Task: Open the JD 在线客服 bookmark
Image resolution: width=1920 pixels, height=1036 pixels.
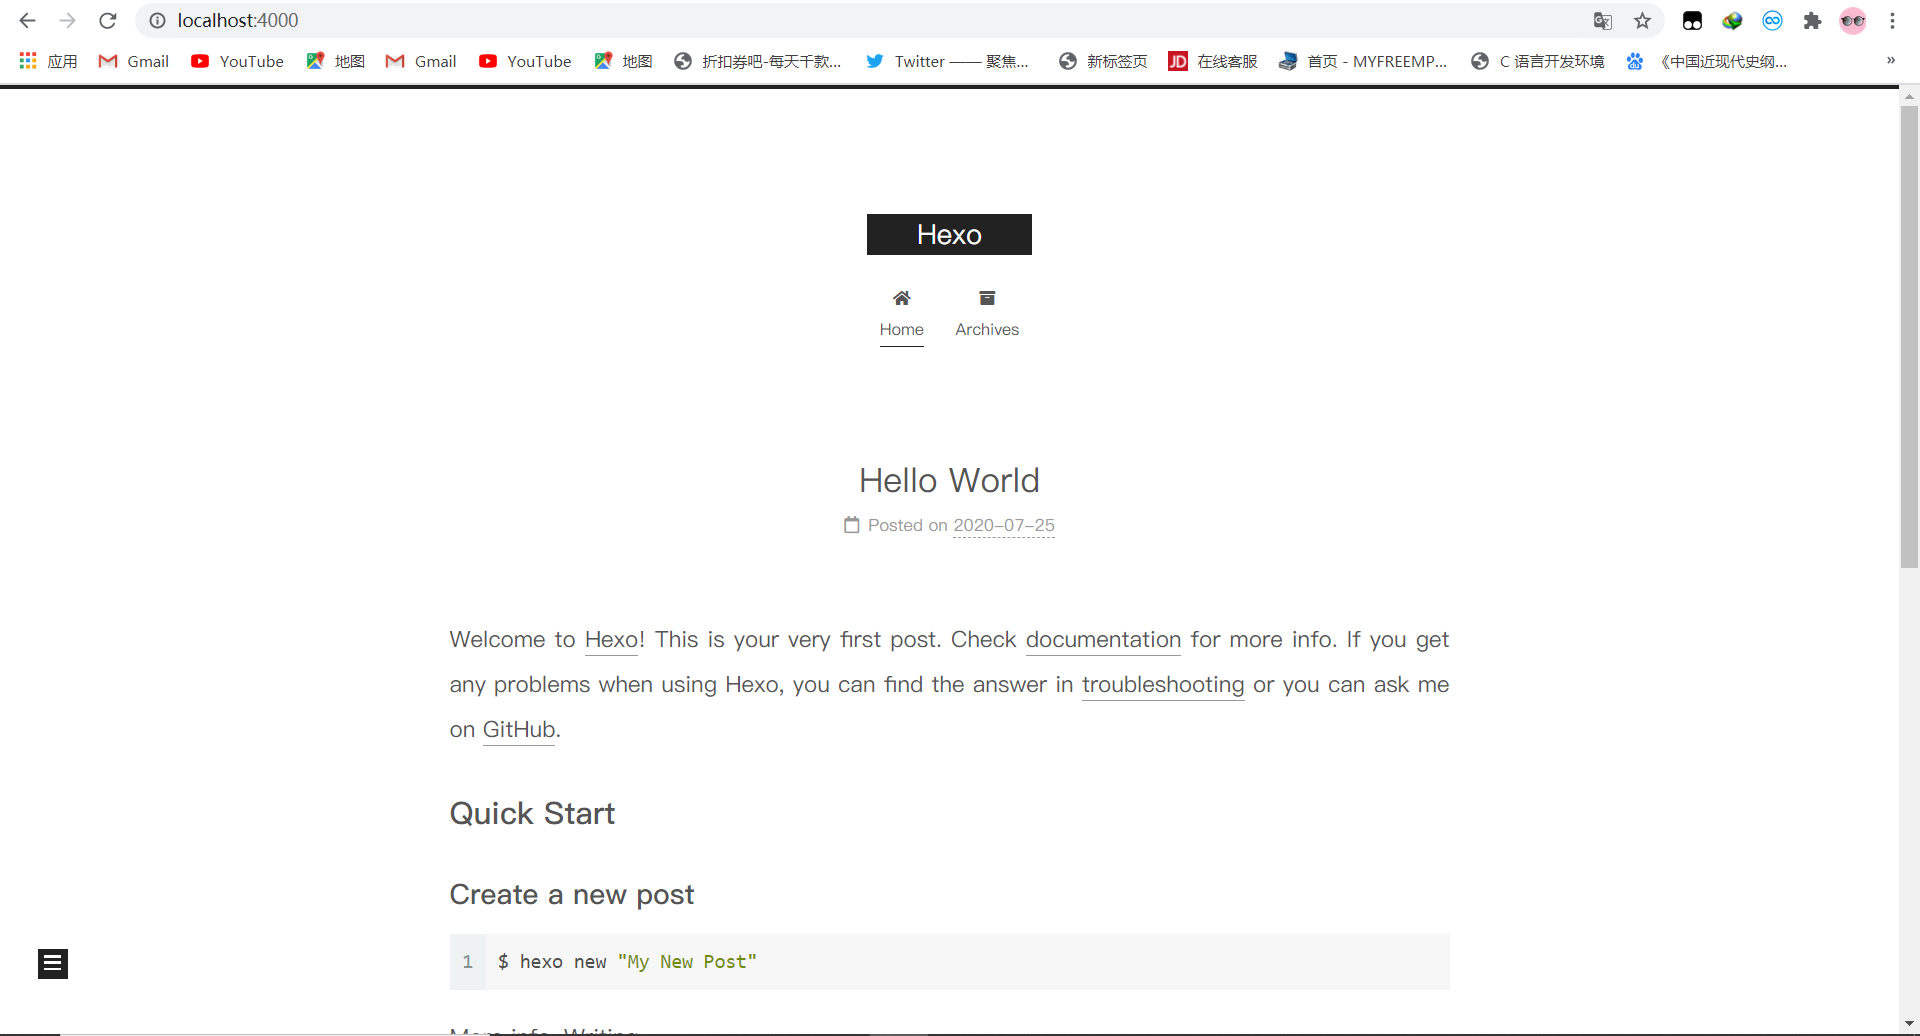Action: (x=1213, y=61)
